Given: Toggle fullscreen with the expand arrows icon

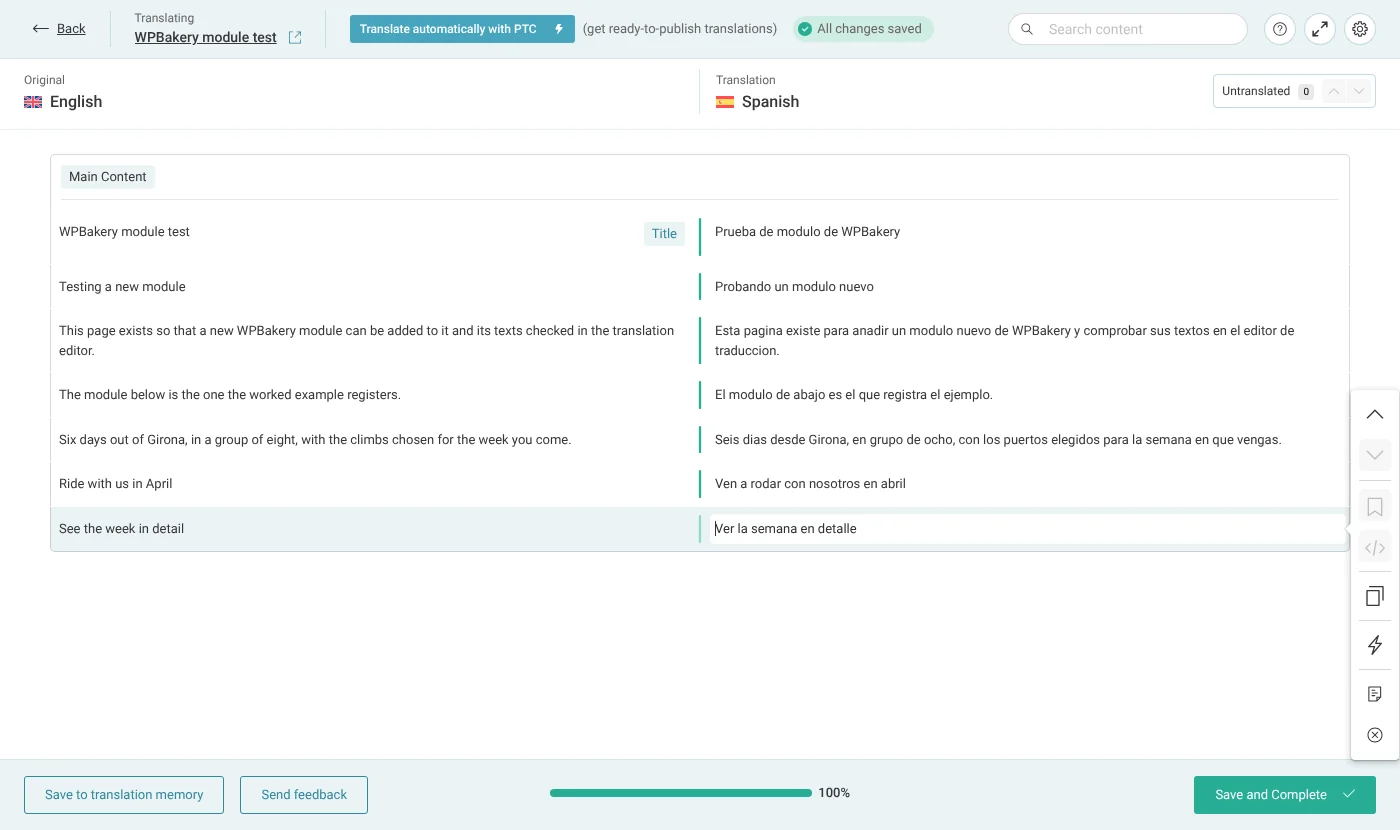Looking at the screenshot, I should (x=1320, y=29).
